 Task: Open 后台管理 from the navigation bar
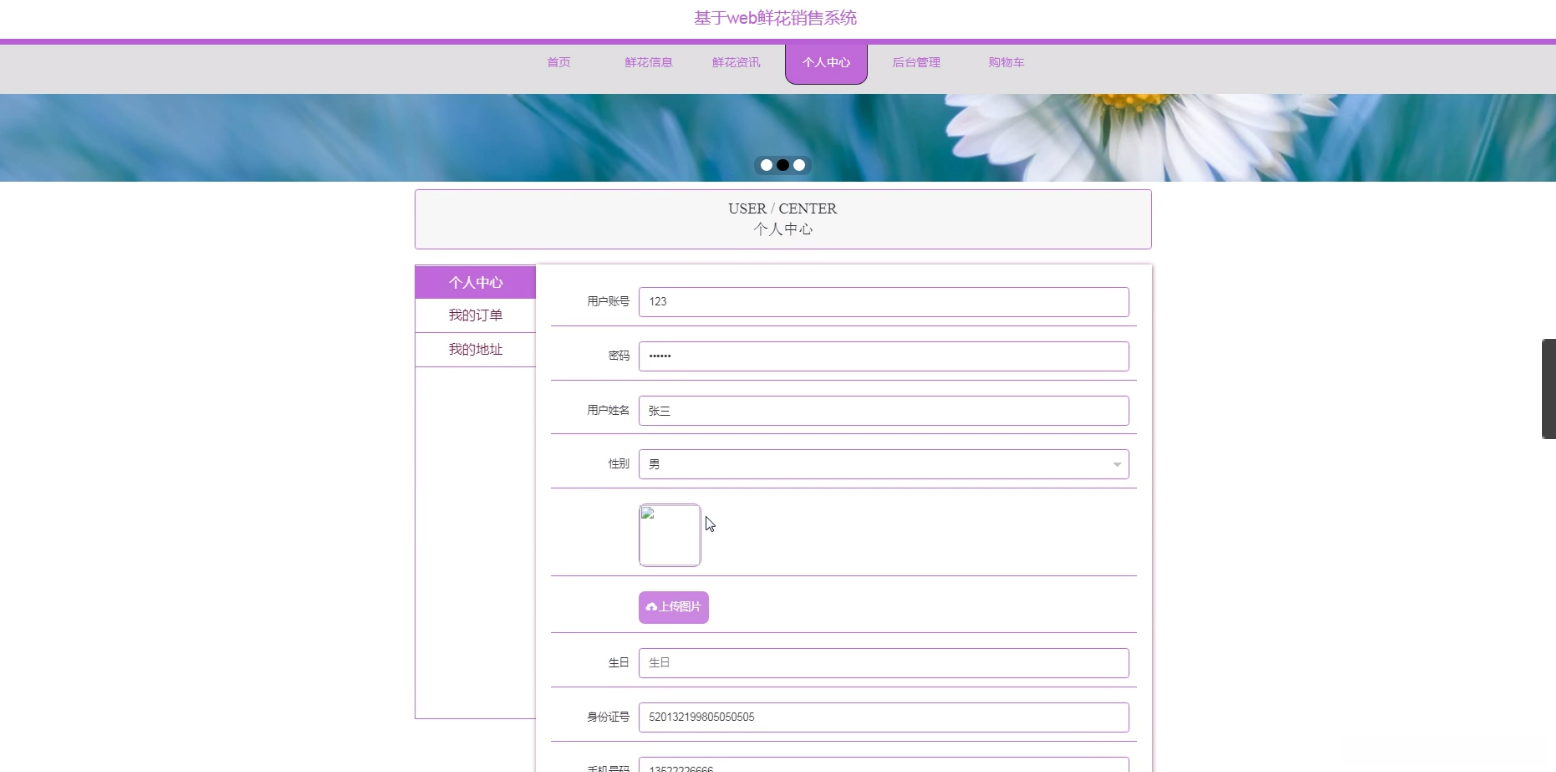click(916, 62)
